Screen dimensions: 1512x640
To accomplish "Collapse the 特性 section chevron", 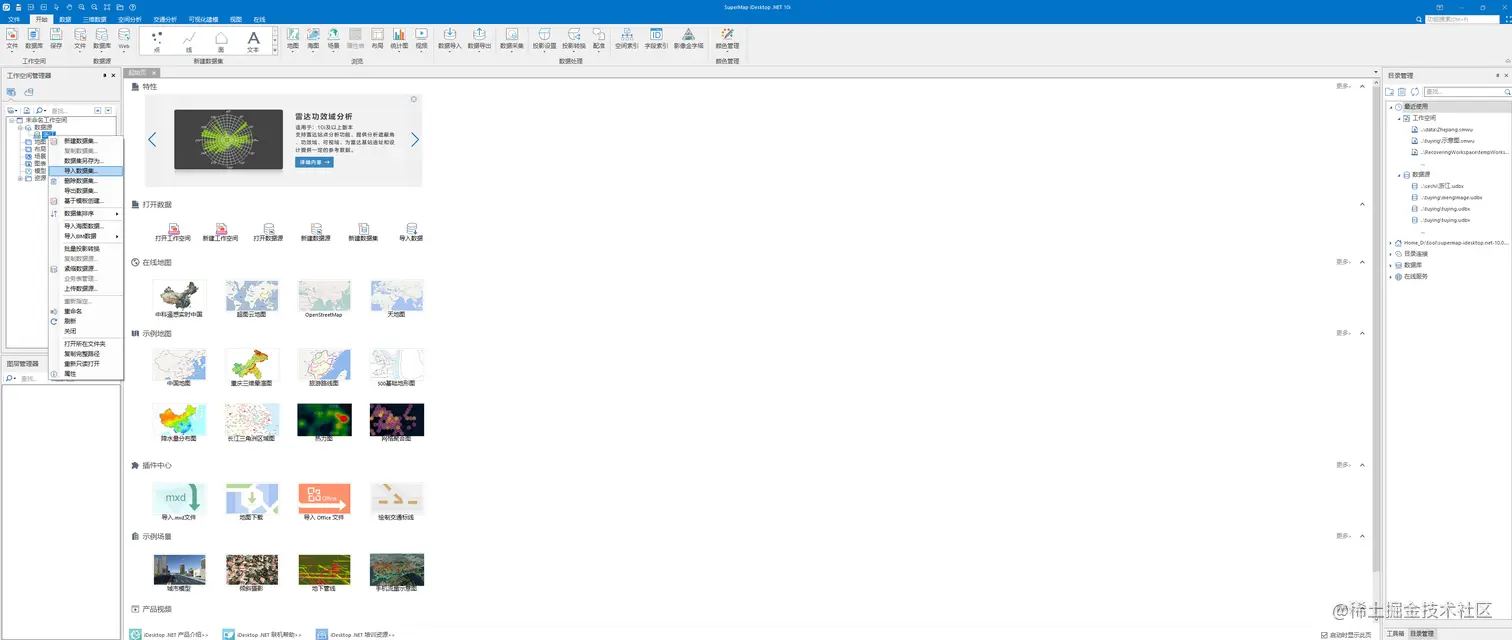I will (x=1362, y=86).
